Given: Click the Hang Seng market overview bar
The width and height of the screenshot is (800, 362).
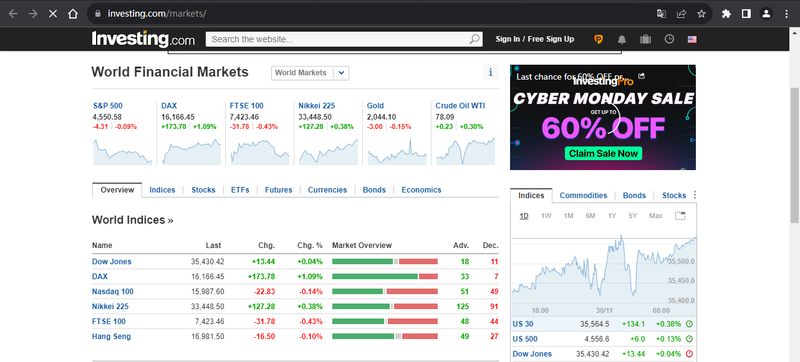Looking at the screenshot, I should point(385,337).
